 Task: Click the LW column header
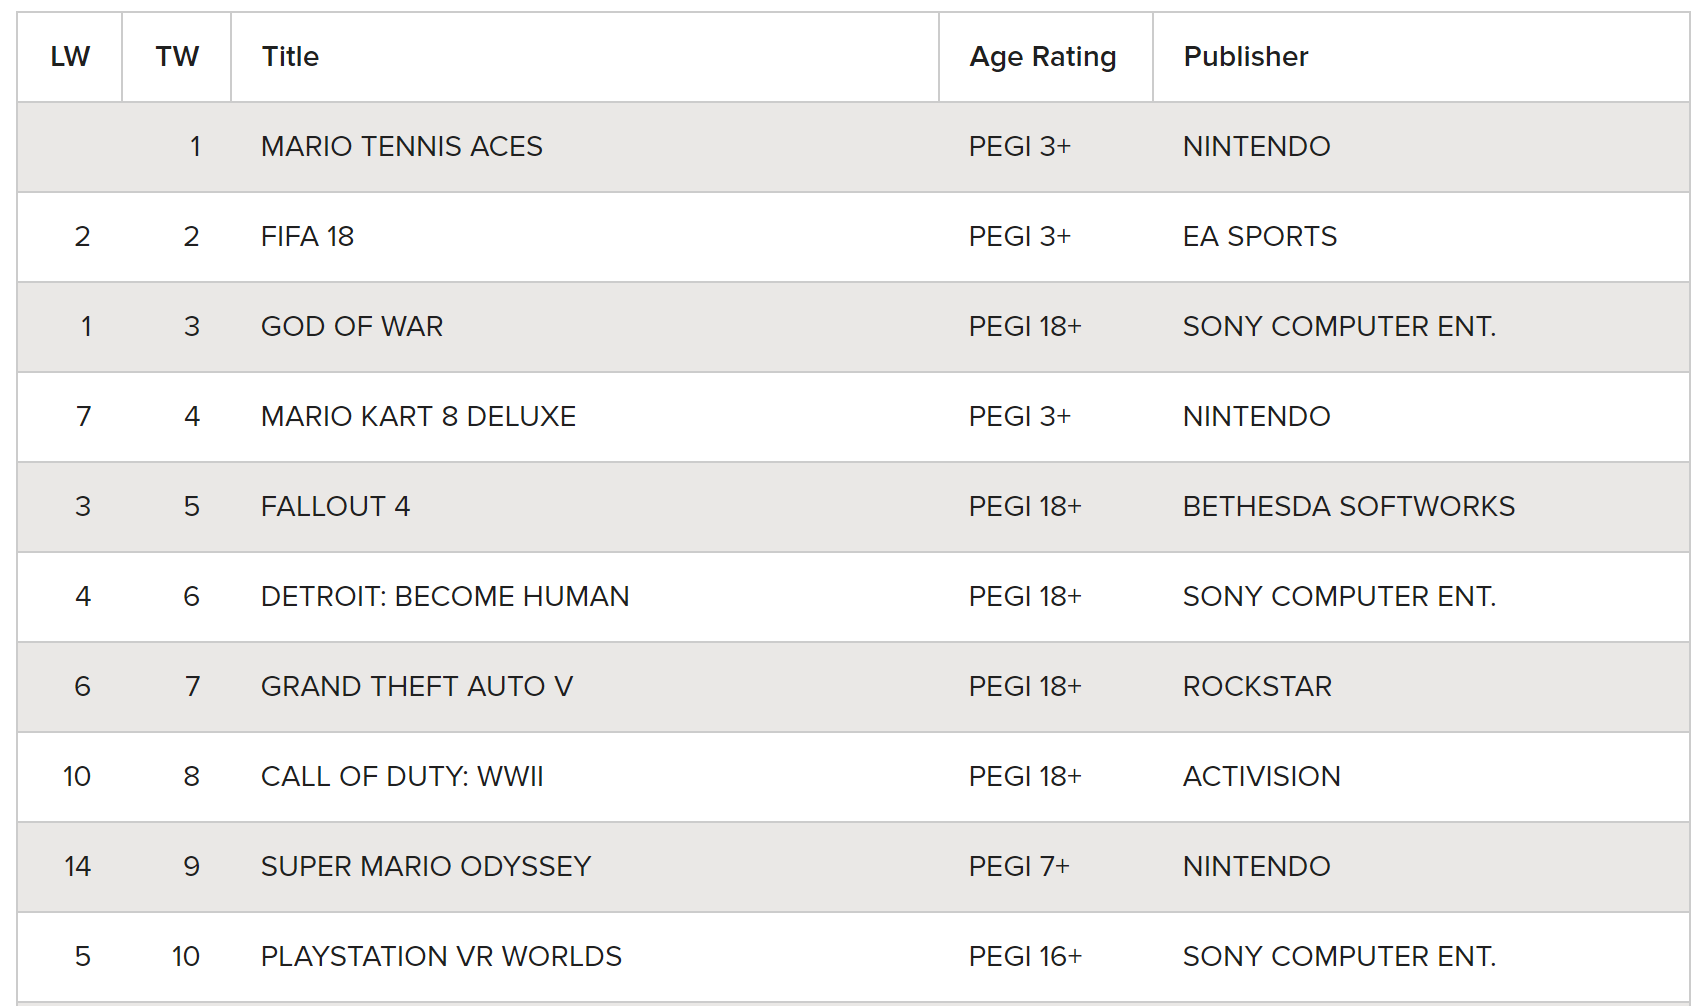(x=70, y=57)
